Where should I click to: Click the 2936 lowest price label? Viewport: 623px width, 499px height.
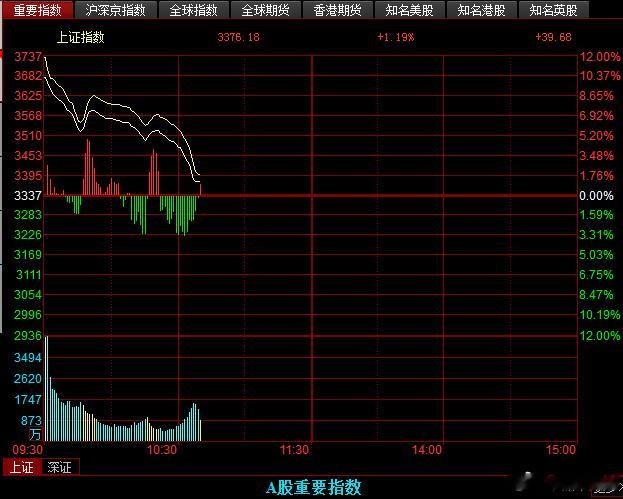tap(28, 336)
